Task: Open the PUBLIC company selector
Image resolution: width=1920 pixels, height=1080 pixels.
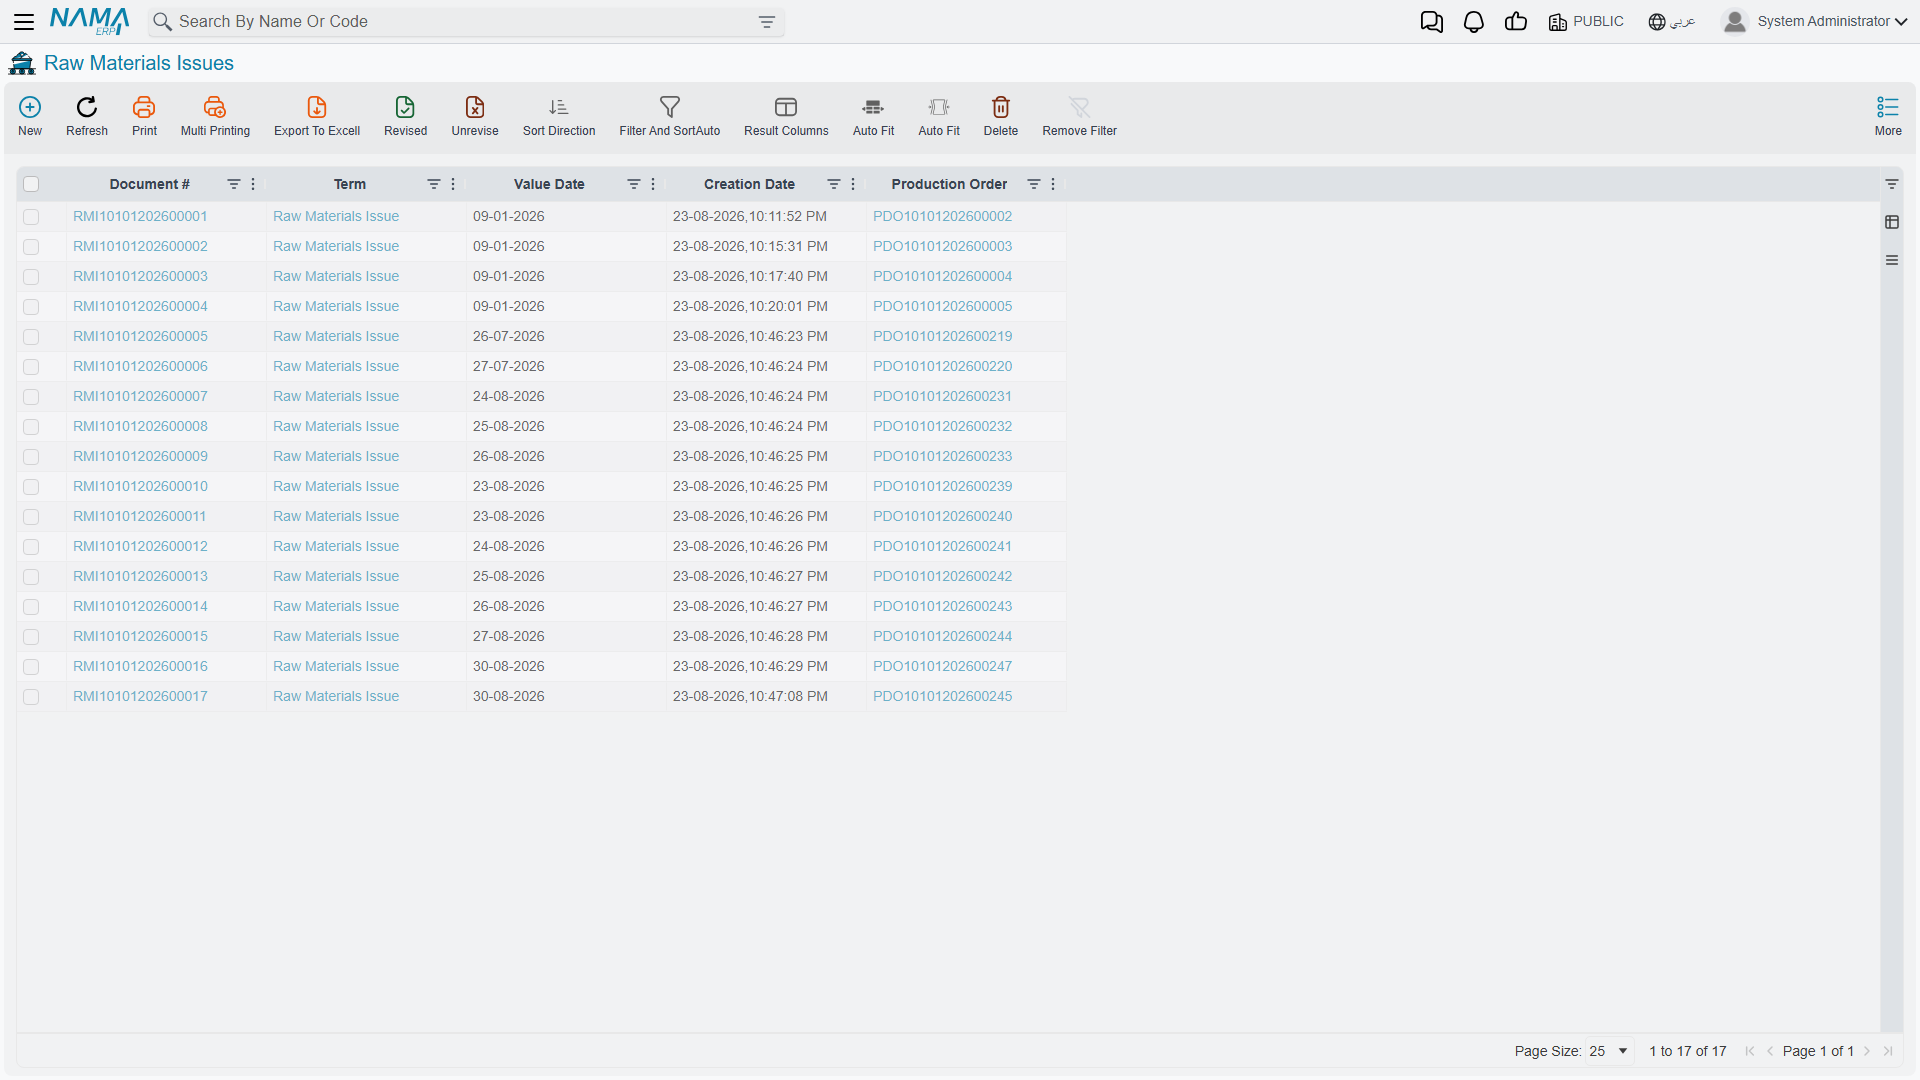Action: [x=1586, y=22]
